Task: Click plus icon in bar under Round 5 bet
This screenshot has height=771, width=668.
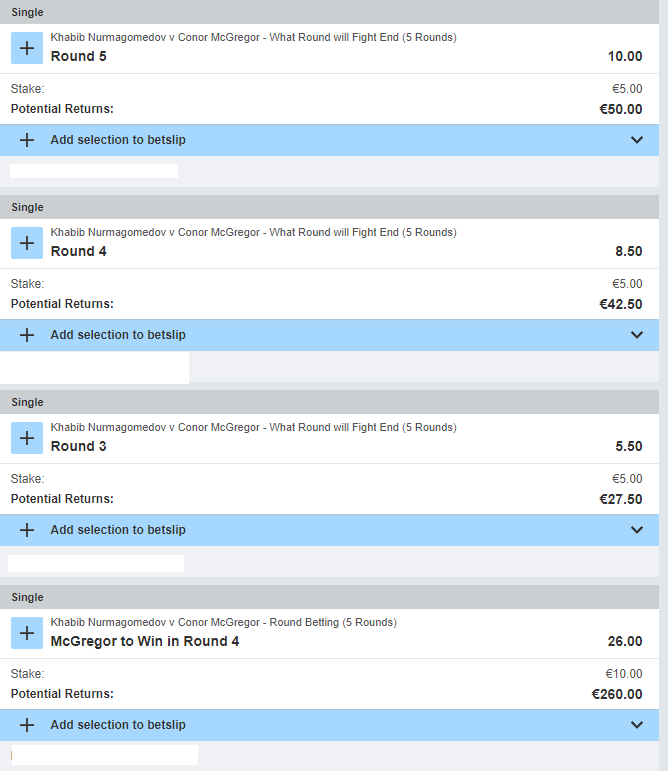Action: point(27,140)
